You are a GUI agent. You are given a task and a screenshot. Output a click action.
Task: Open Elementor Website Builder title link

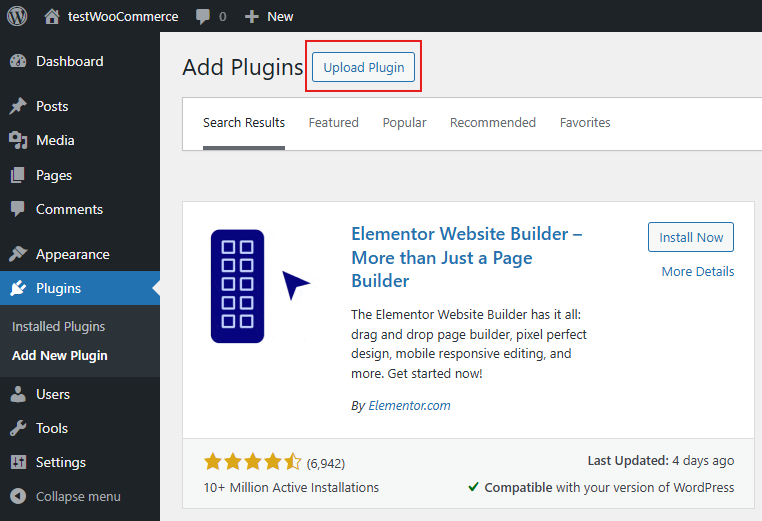click(467, 257)
